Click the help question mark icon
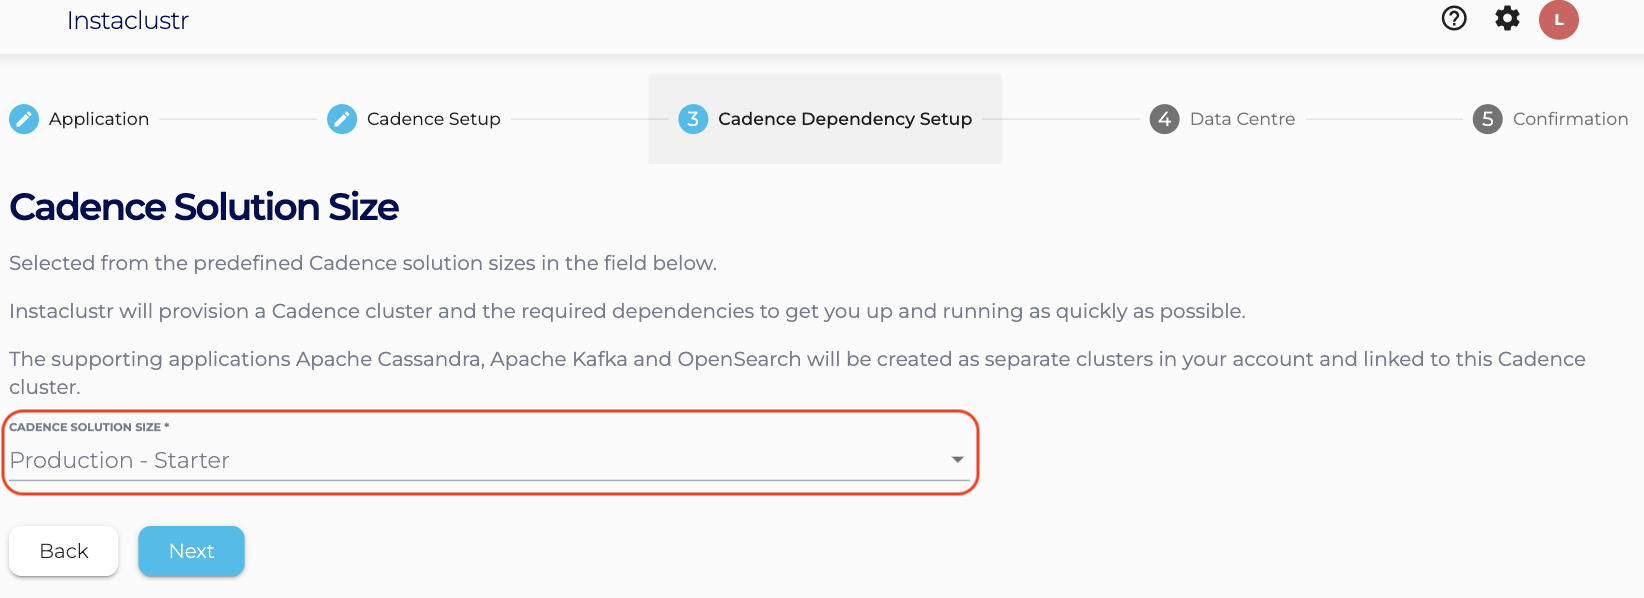1644x598 pixels. 1454,18
